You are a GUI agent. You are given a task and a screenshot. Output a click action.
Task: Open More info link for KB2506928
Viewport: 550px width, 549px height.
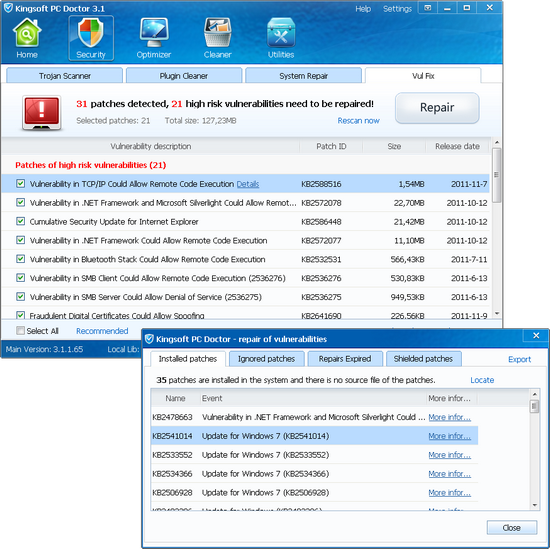450,493
